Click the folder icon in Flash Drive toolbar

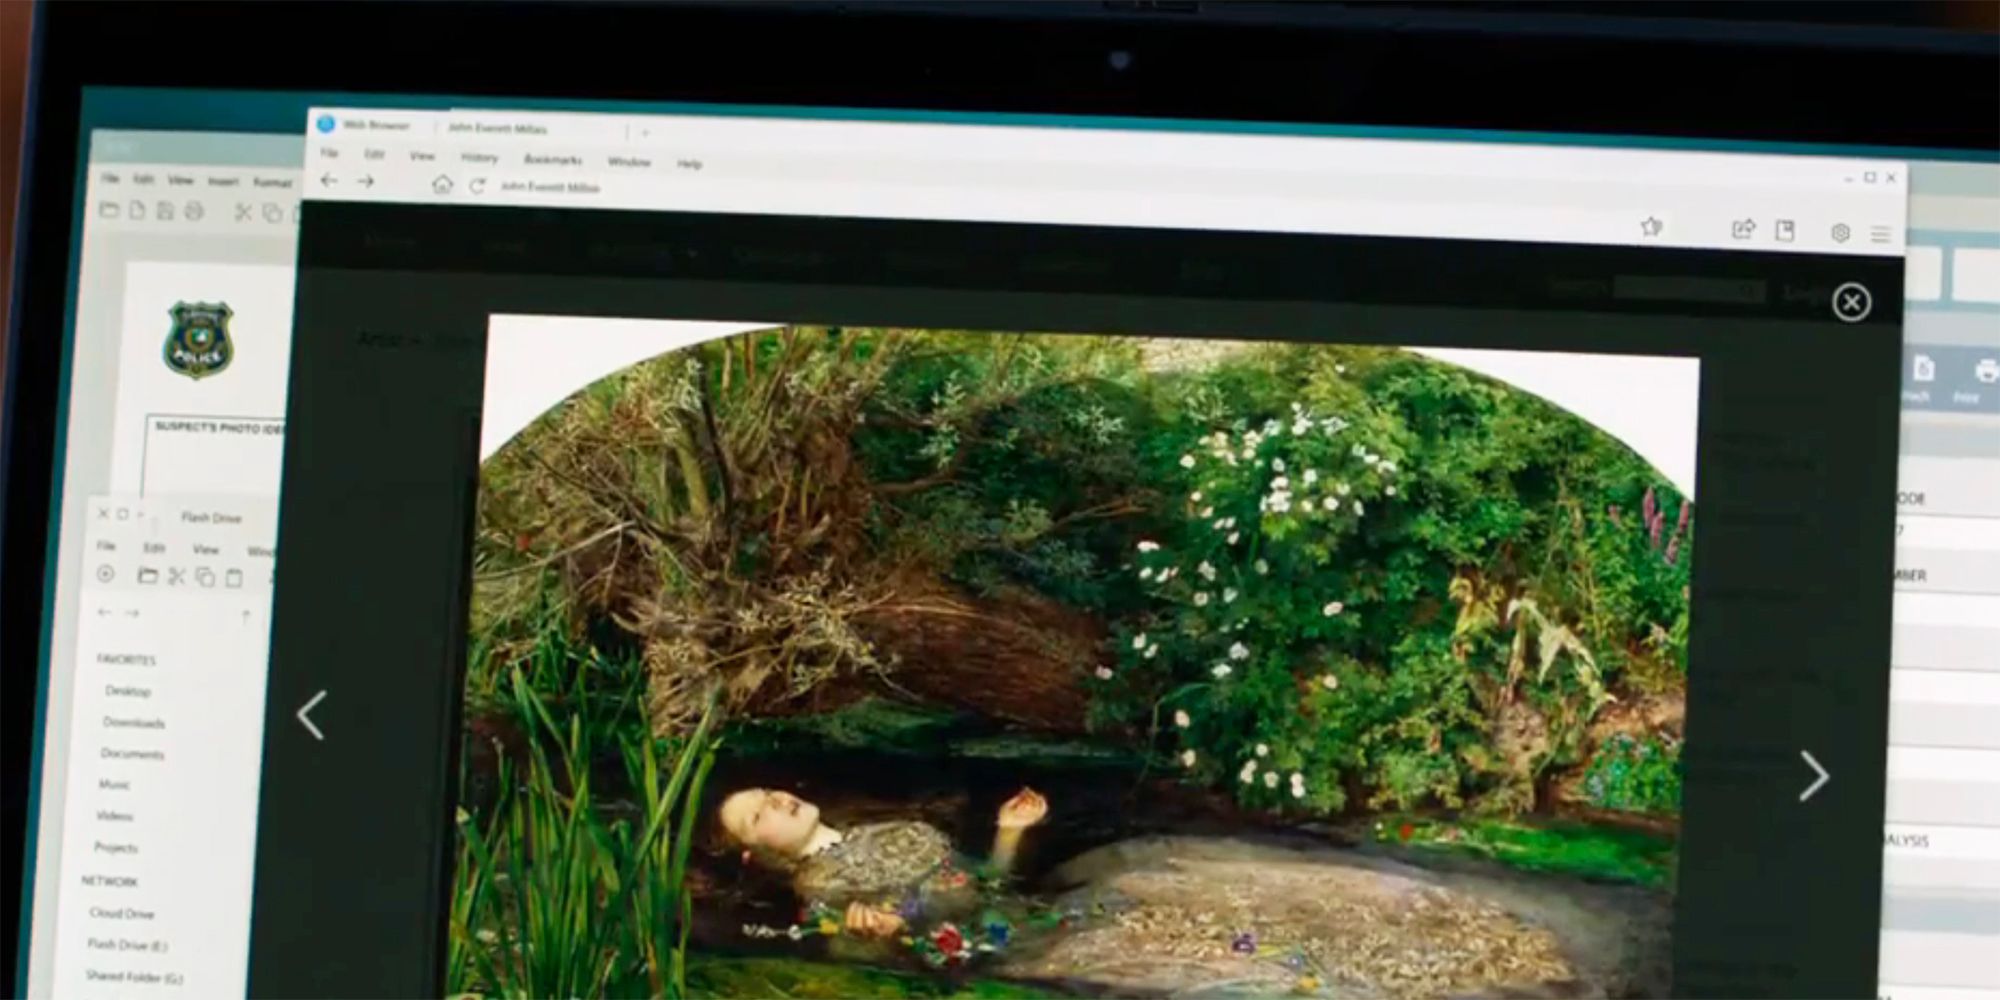147,576
